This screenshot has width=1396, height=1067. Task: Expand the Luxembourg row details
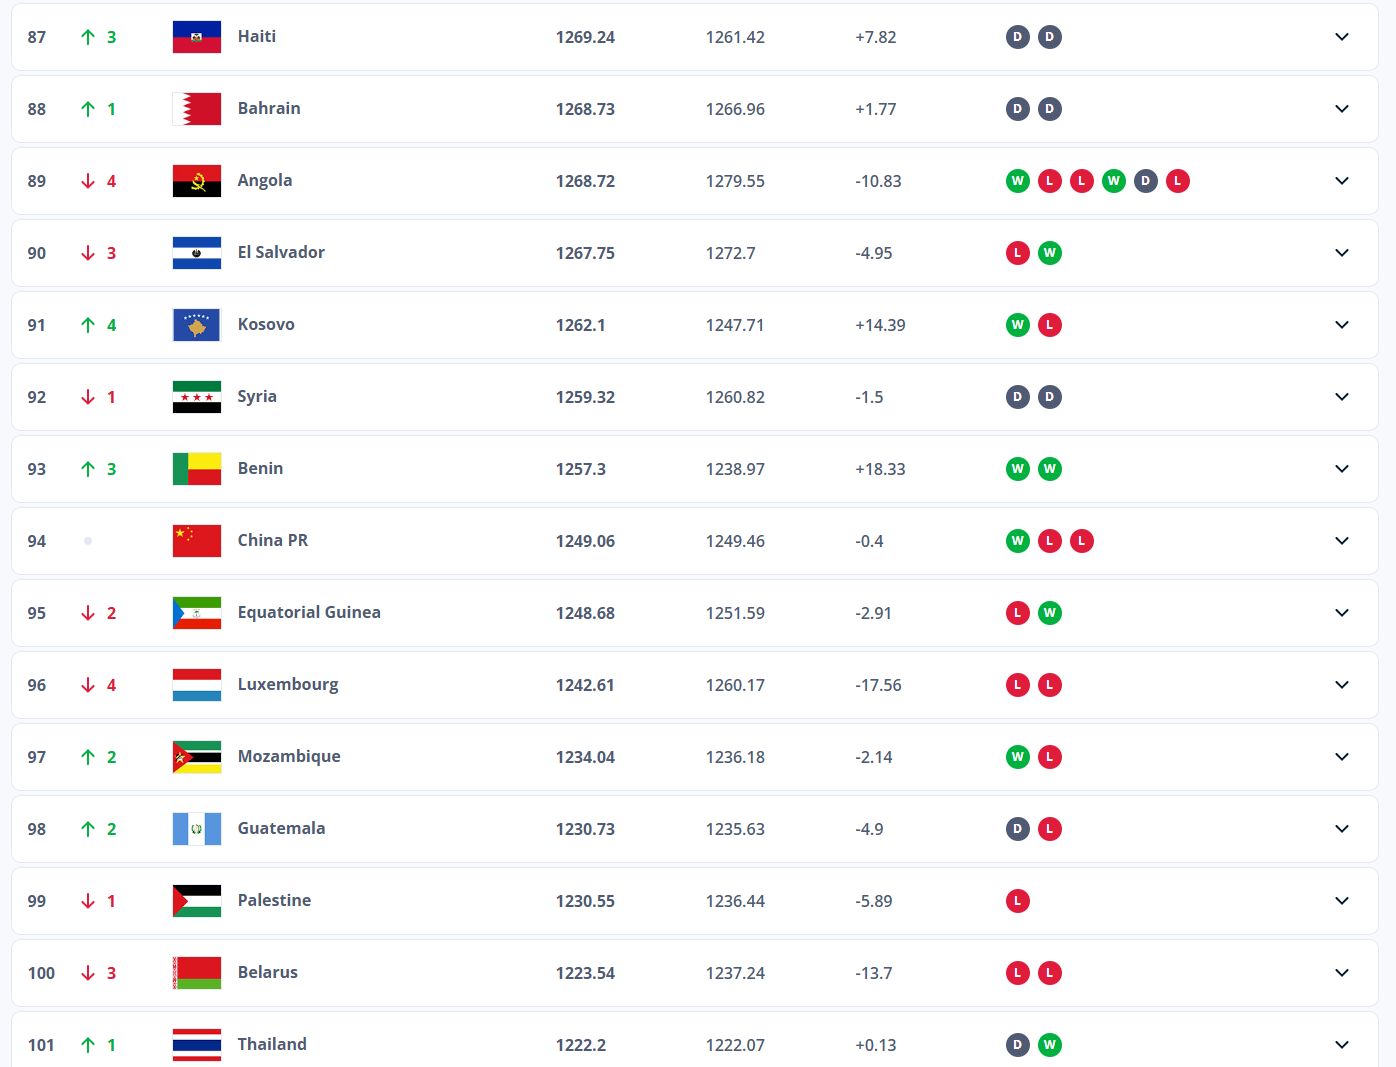1341,685
